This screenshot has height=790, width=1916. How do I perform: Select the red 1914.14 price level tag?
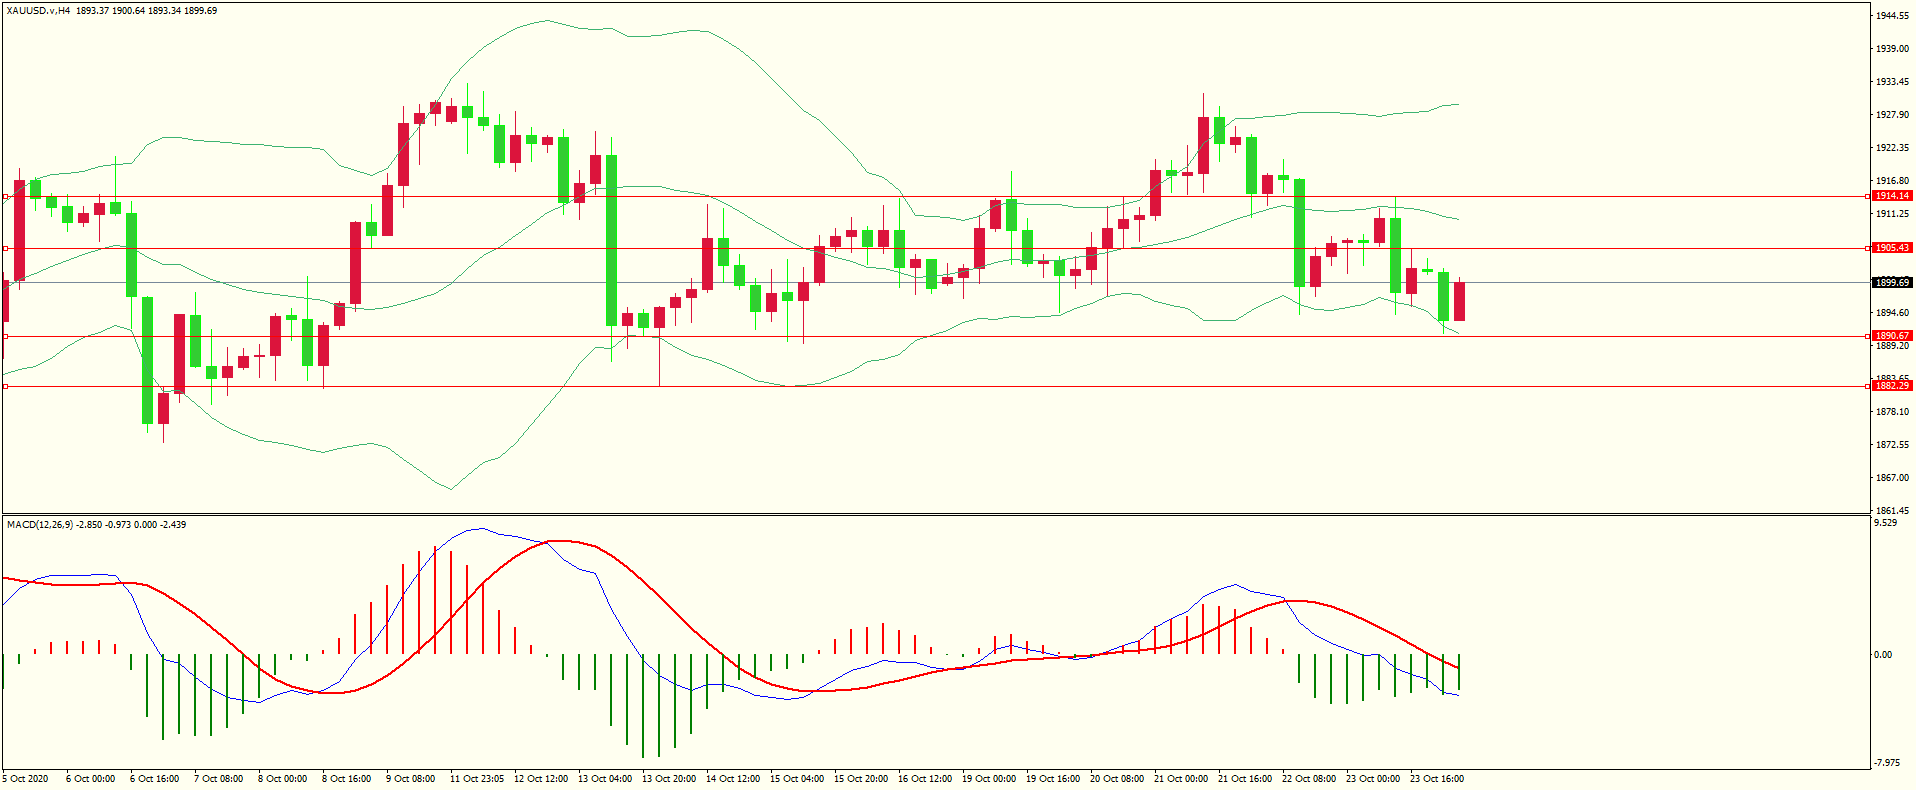[1892, 196]
